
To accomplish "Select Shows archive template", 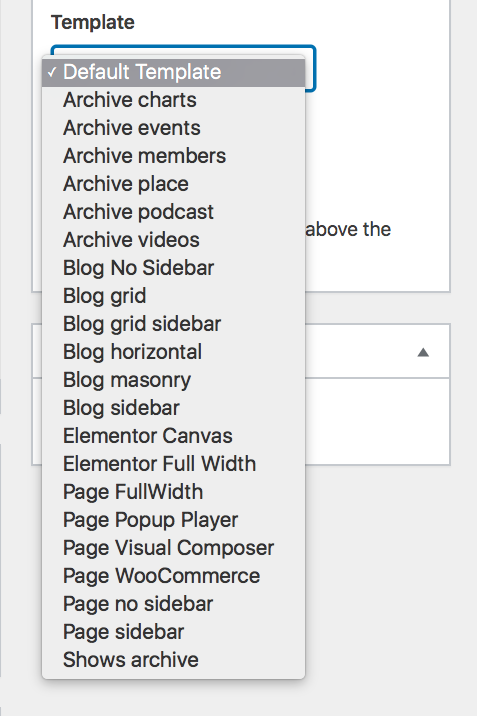I will pyautogui.click(x=173, y=660).
